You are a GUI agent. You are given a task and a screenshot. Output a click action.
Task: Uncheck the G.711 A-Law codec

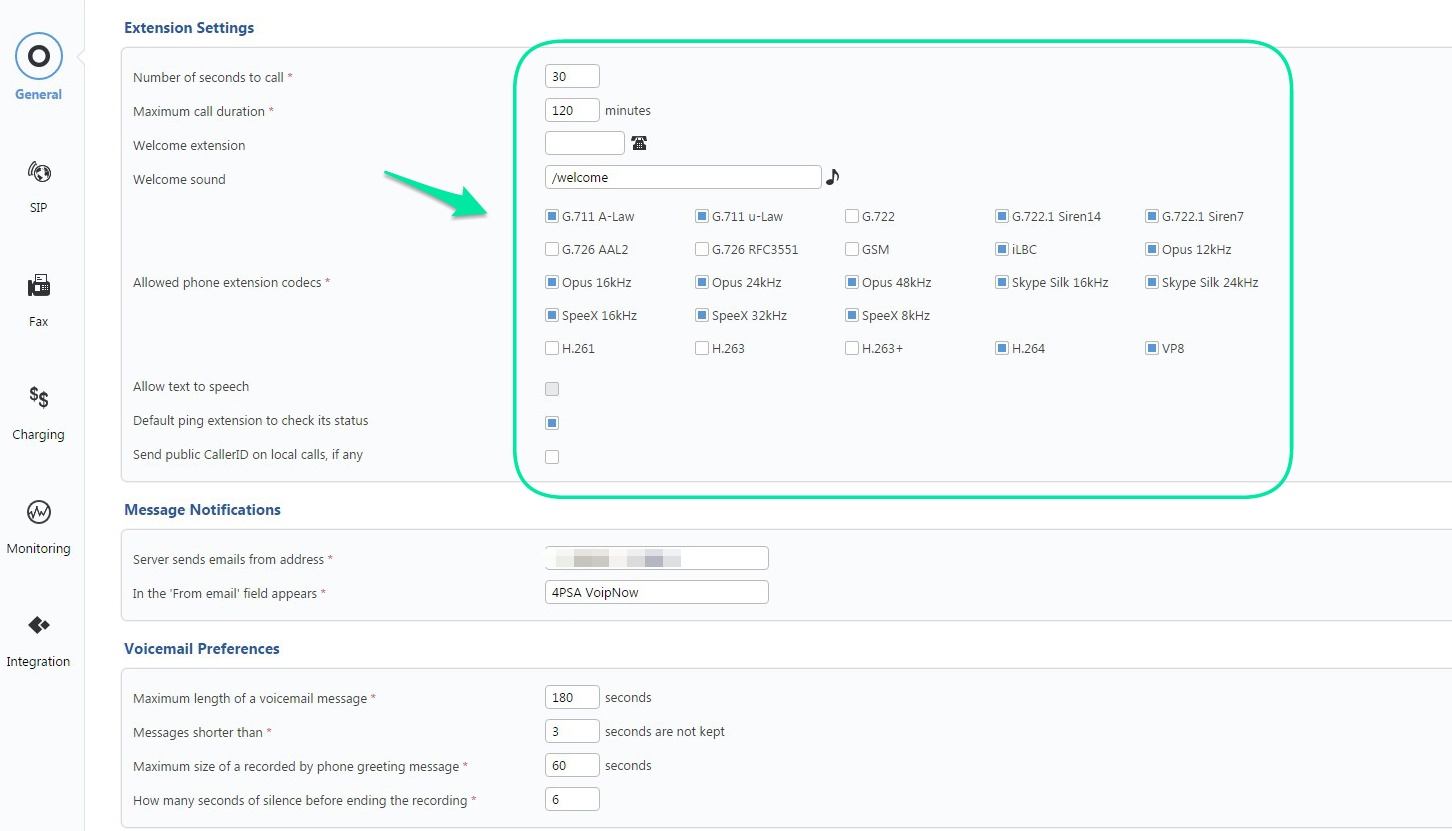point(552,216)
